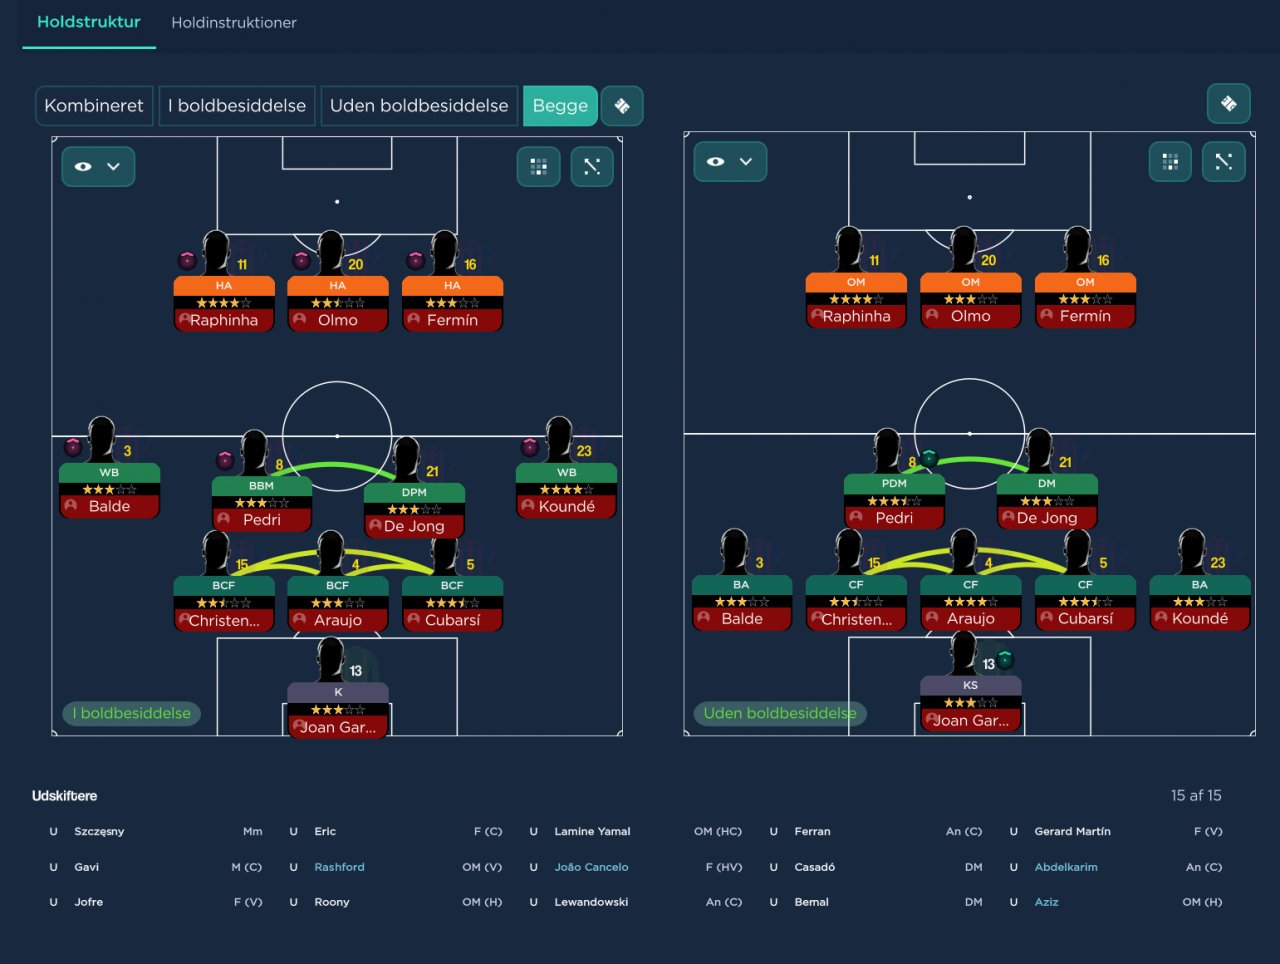Click Balde's silhouette on out-of-possession pitch
The width and height of the screenshot is (1280, 964).
(733, 552)
